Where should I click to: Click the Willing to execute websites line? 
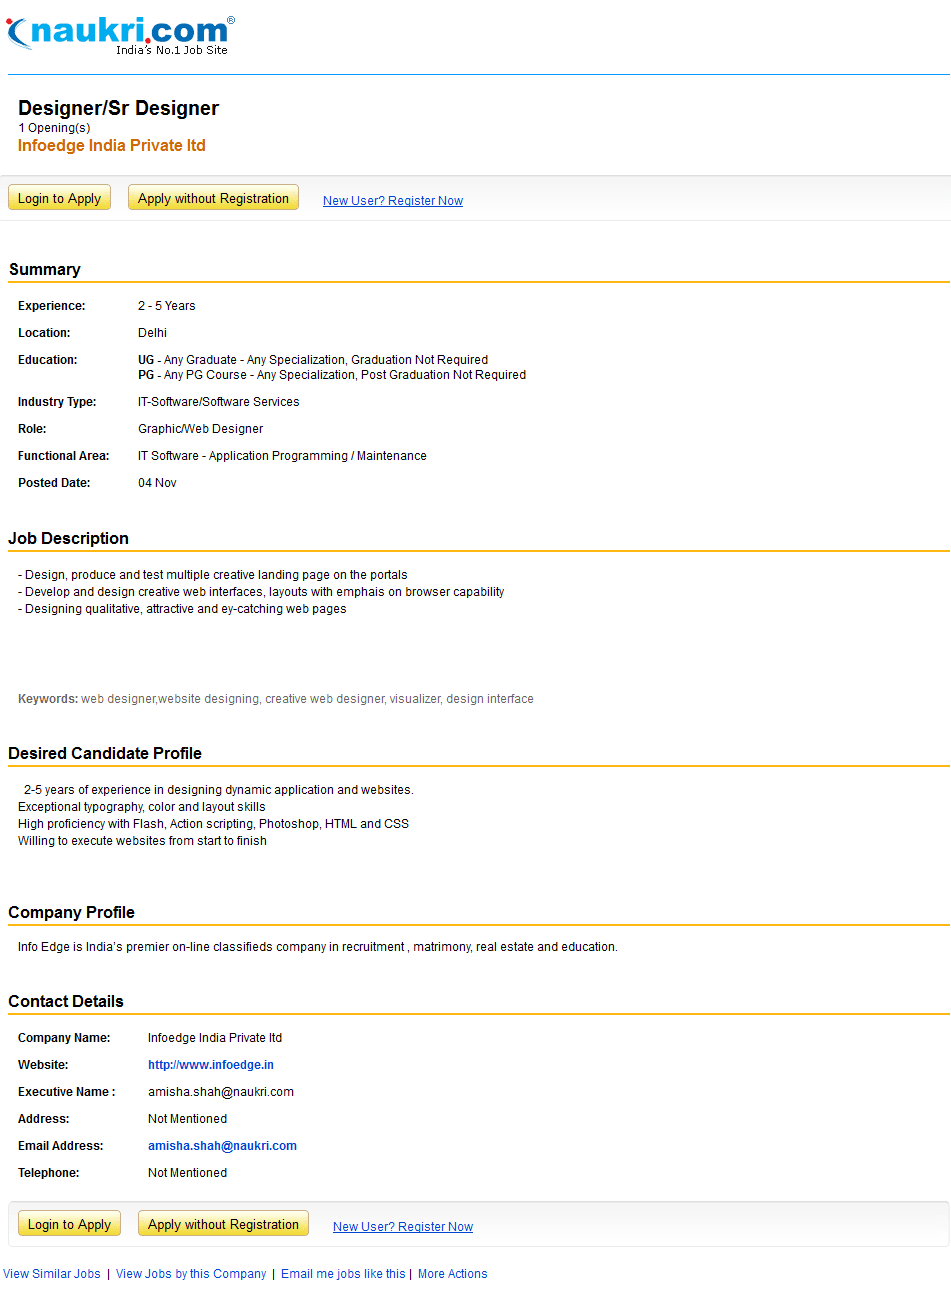coord(142,841)
